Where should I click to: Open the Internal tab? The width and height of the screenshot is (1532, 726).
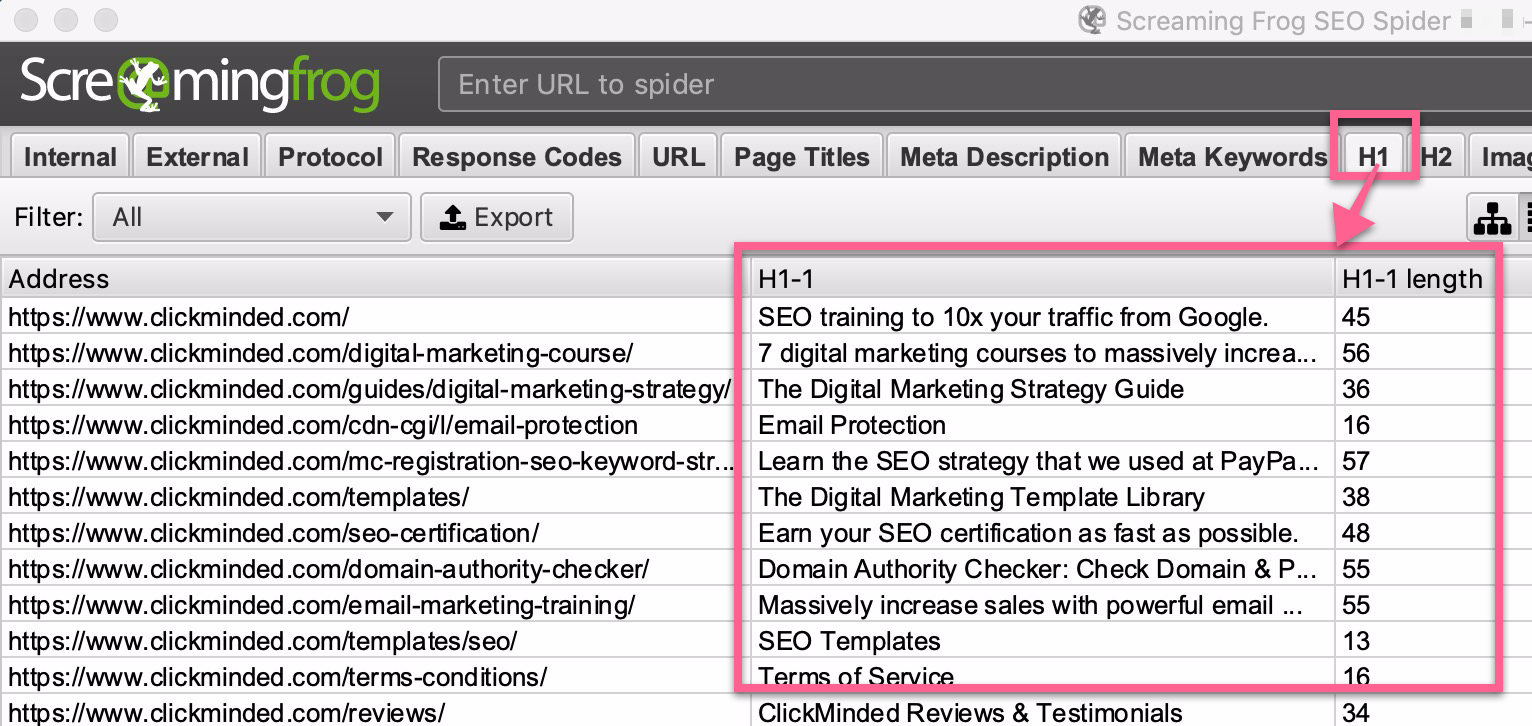[70, 157]
